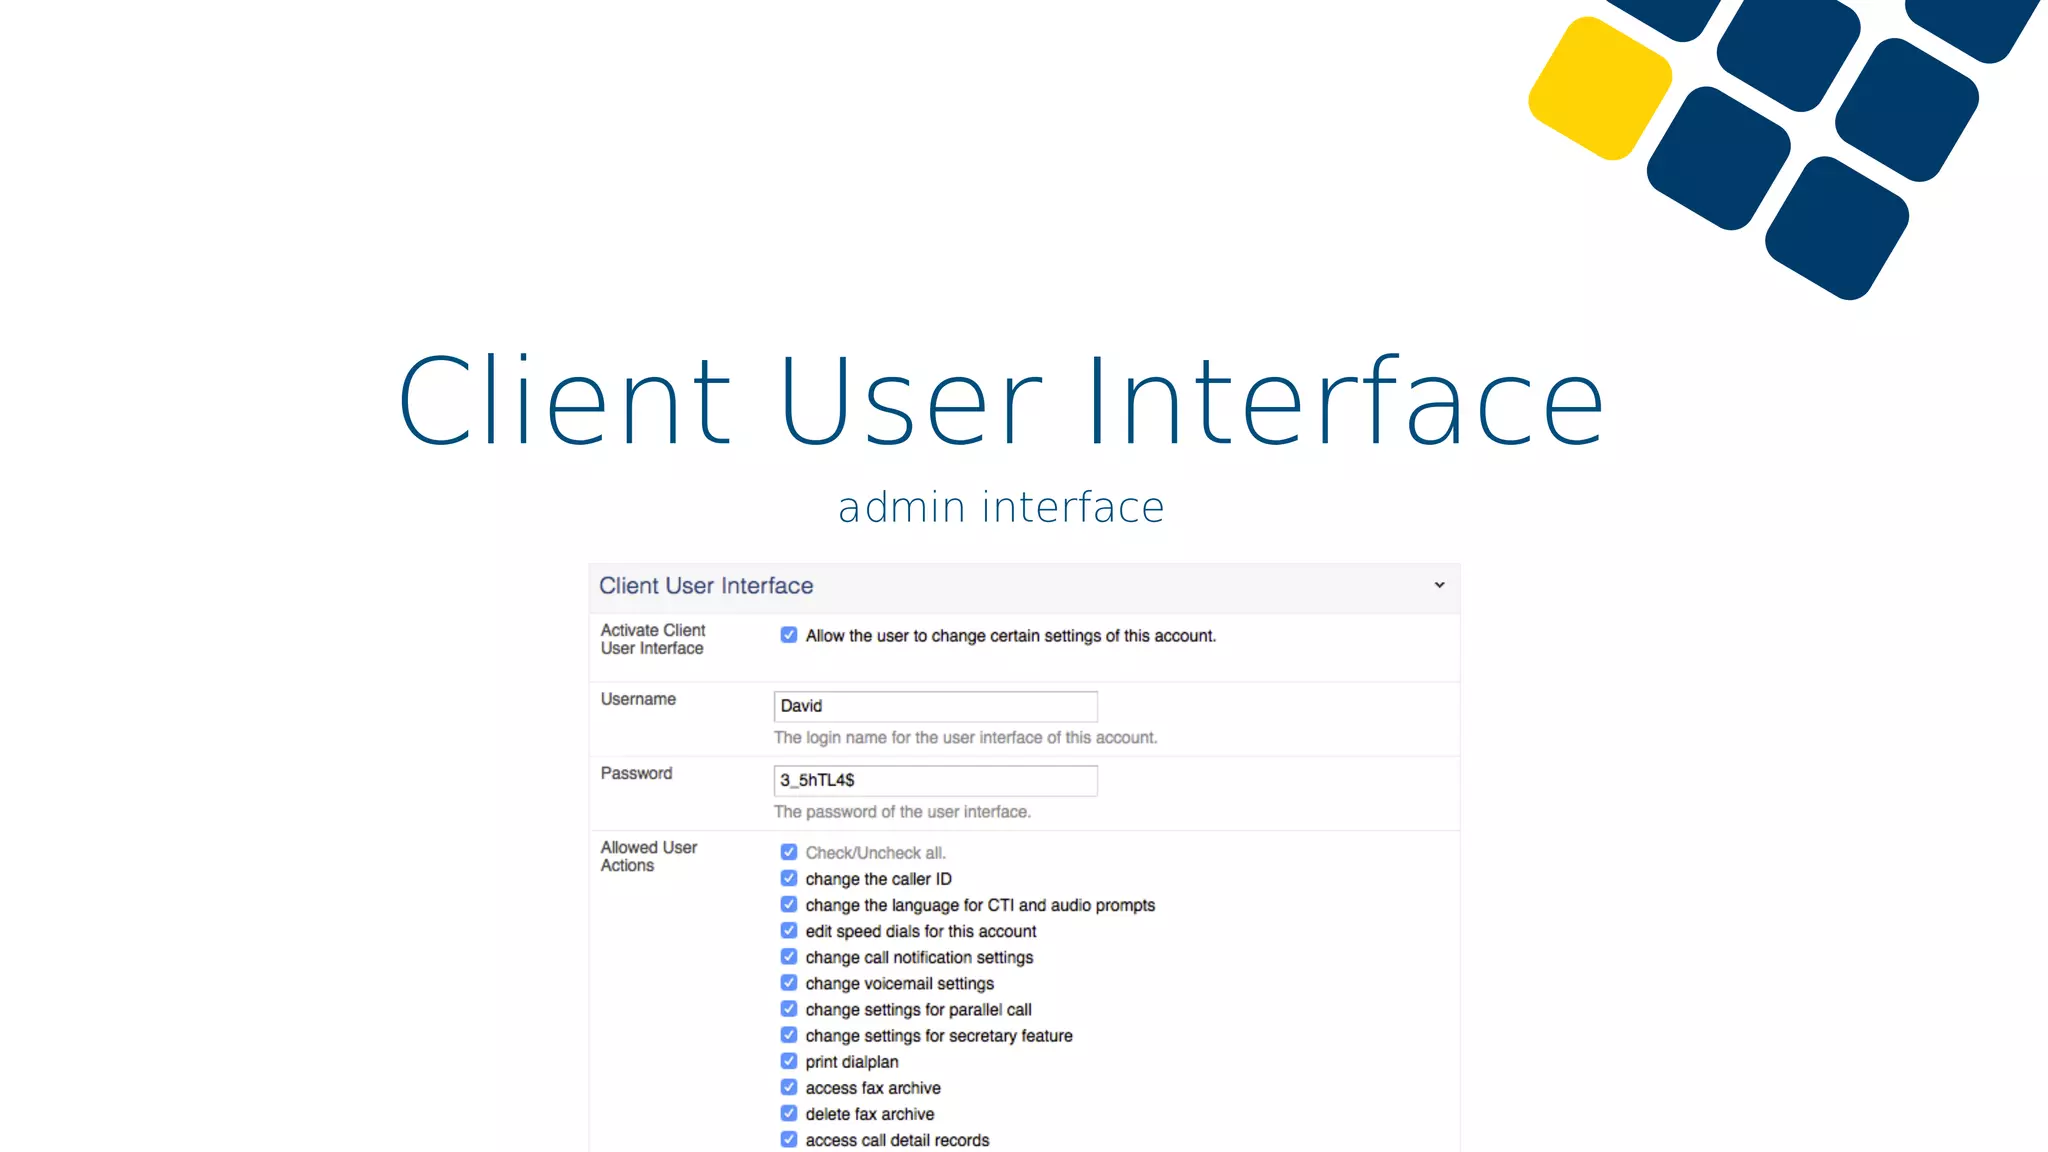The height and width of the screenshot is (1152, 2048).
Task: Toggle the Check/Uncheck all checkbox
Action: tap(789, 852)
